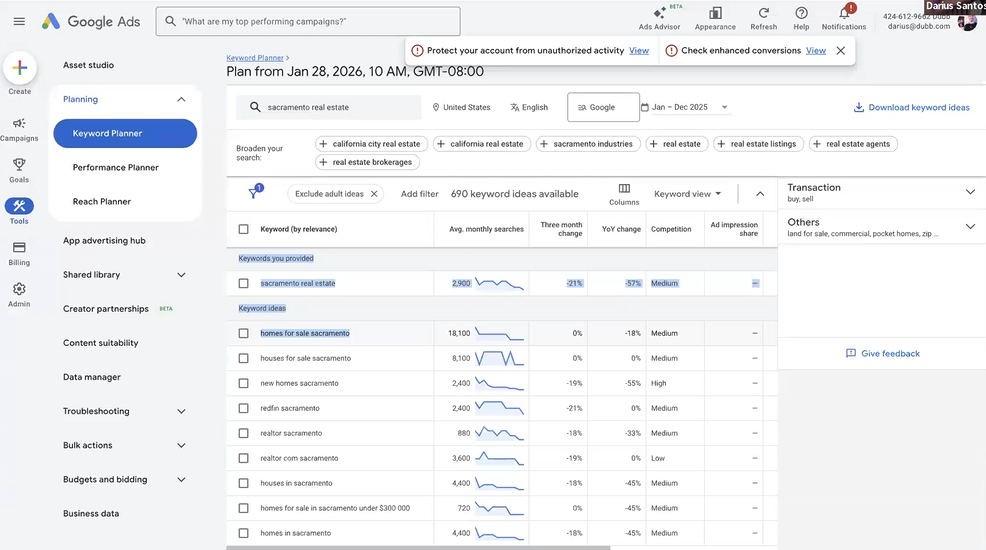Viewport: 986px width, 550px height.
Task: Expand the Bulk actions section
Action: pyautogui.click(x=181, y=445)
